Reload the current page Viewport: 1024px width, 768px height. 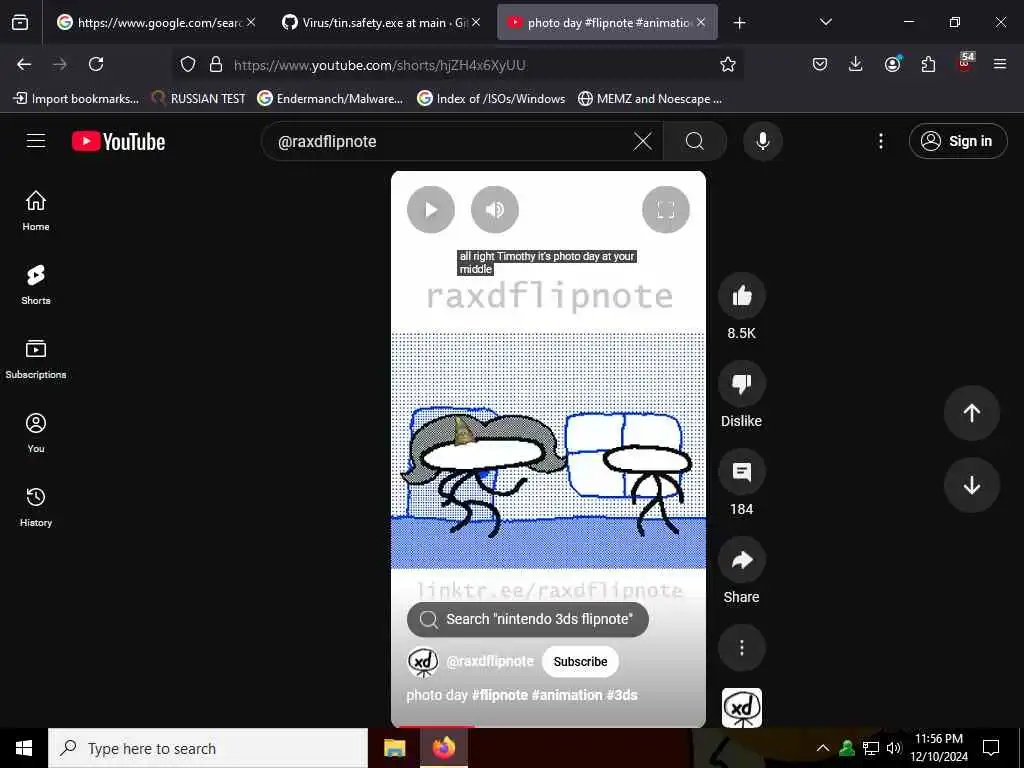[96, 64]
